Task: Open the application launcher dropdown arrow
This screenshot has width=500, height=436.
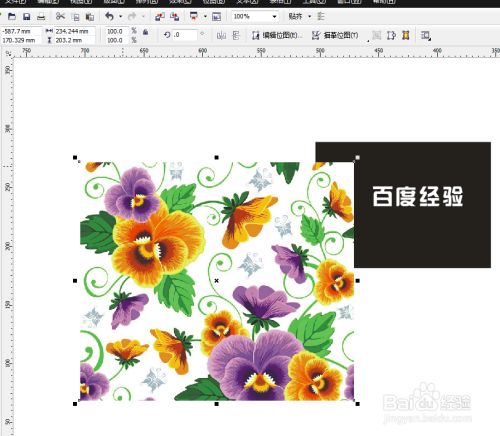Action: pyautogui.click(x=205, y=16)
